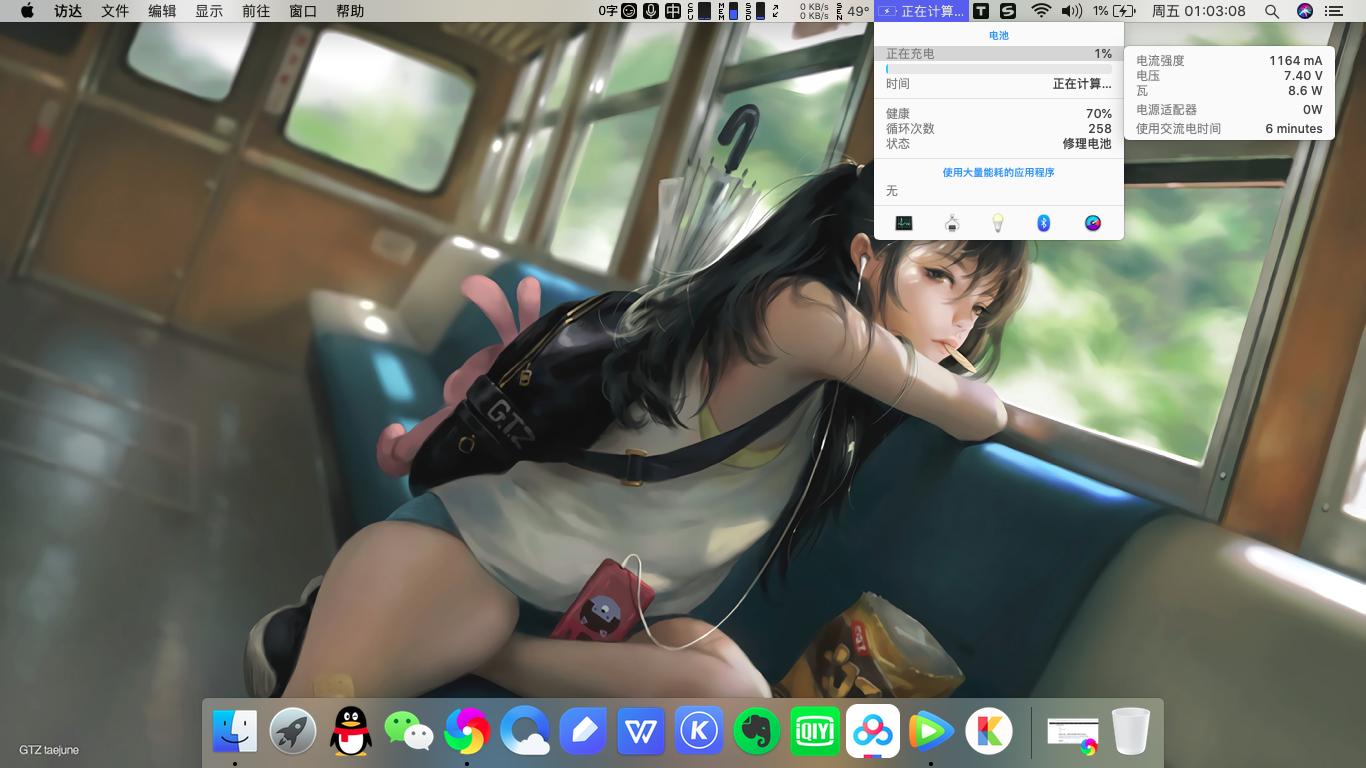
Task: Open the 前往 menu
Action: click(256, 11)
